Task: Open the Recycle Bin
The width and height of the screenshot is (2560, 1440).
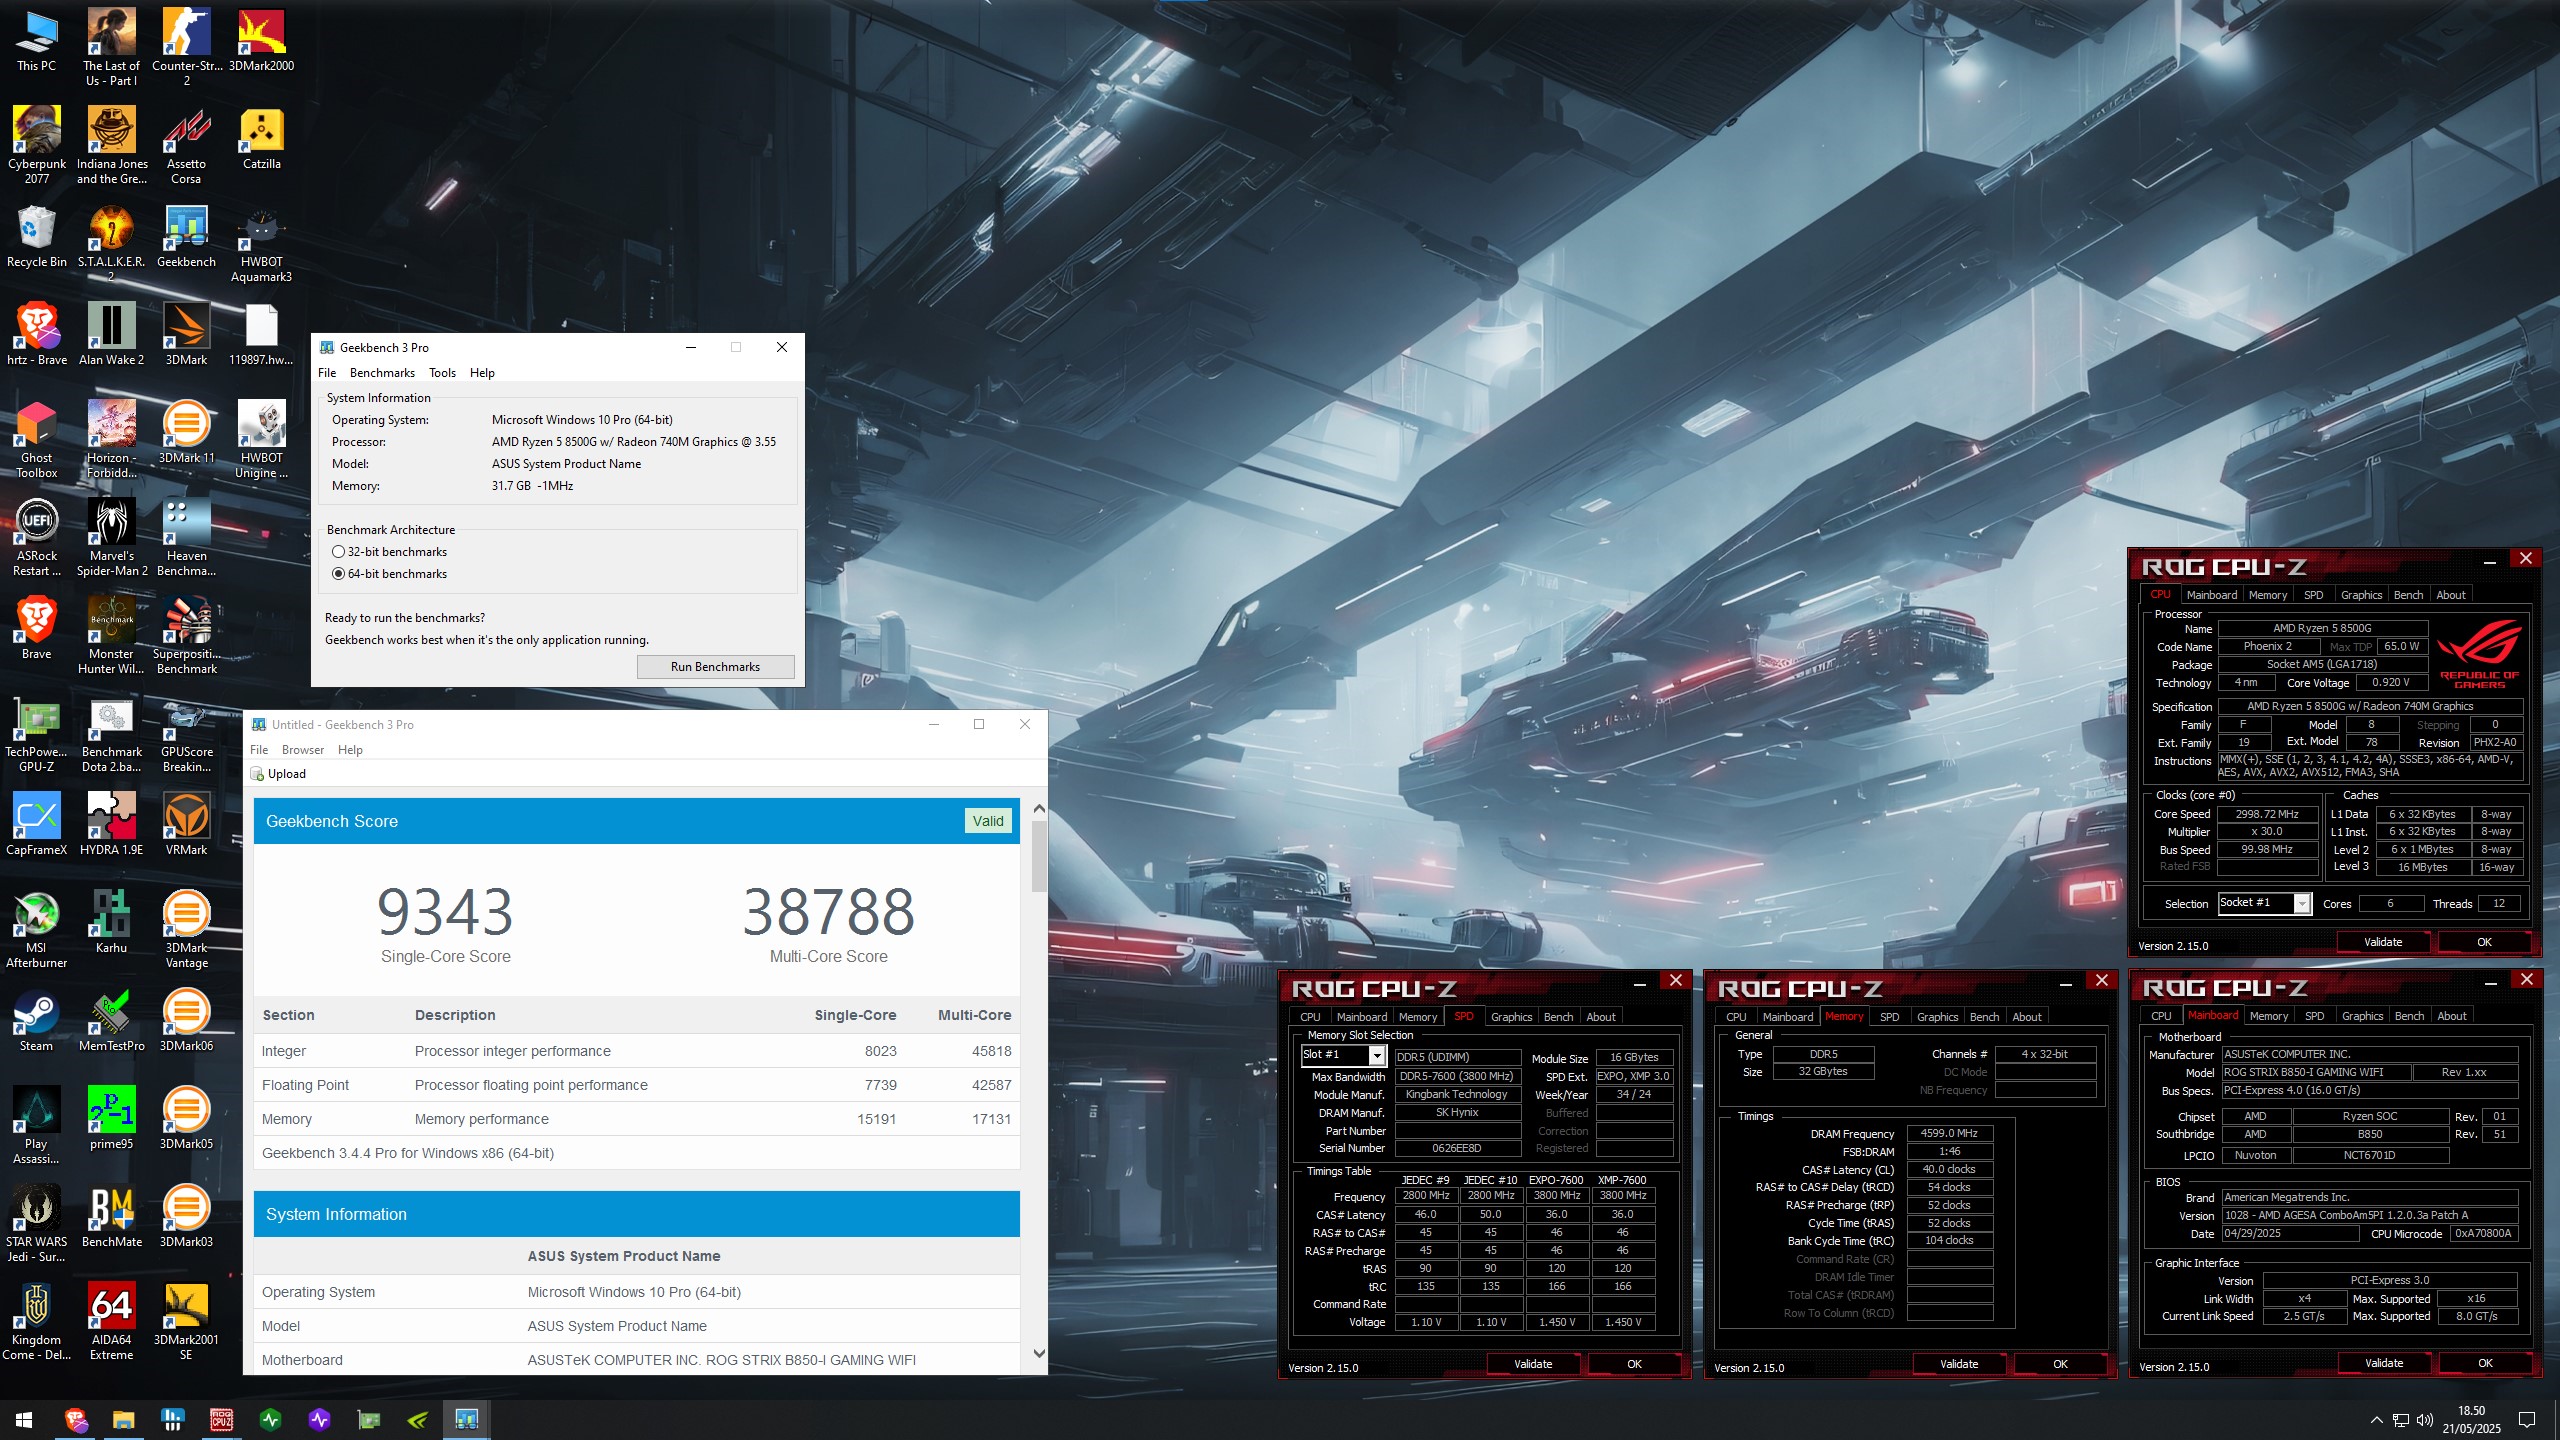Action: click(x=37, y=236)
